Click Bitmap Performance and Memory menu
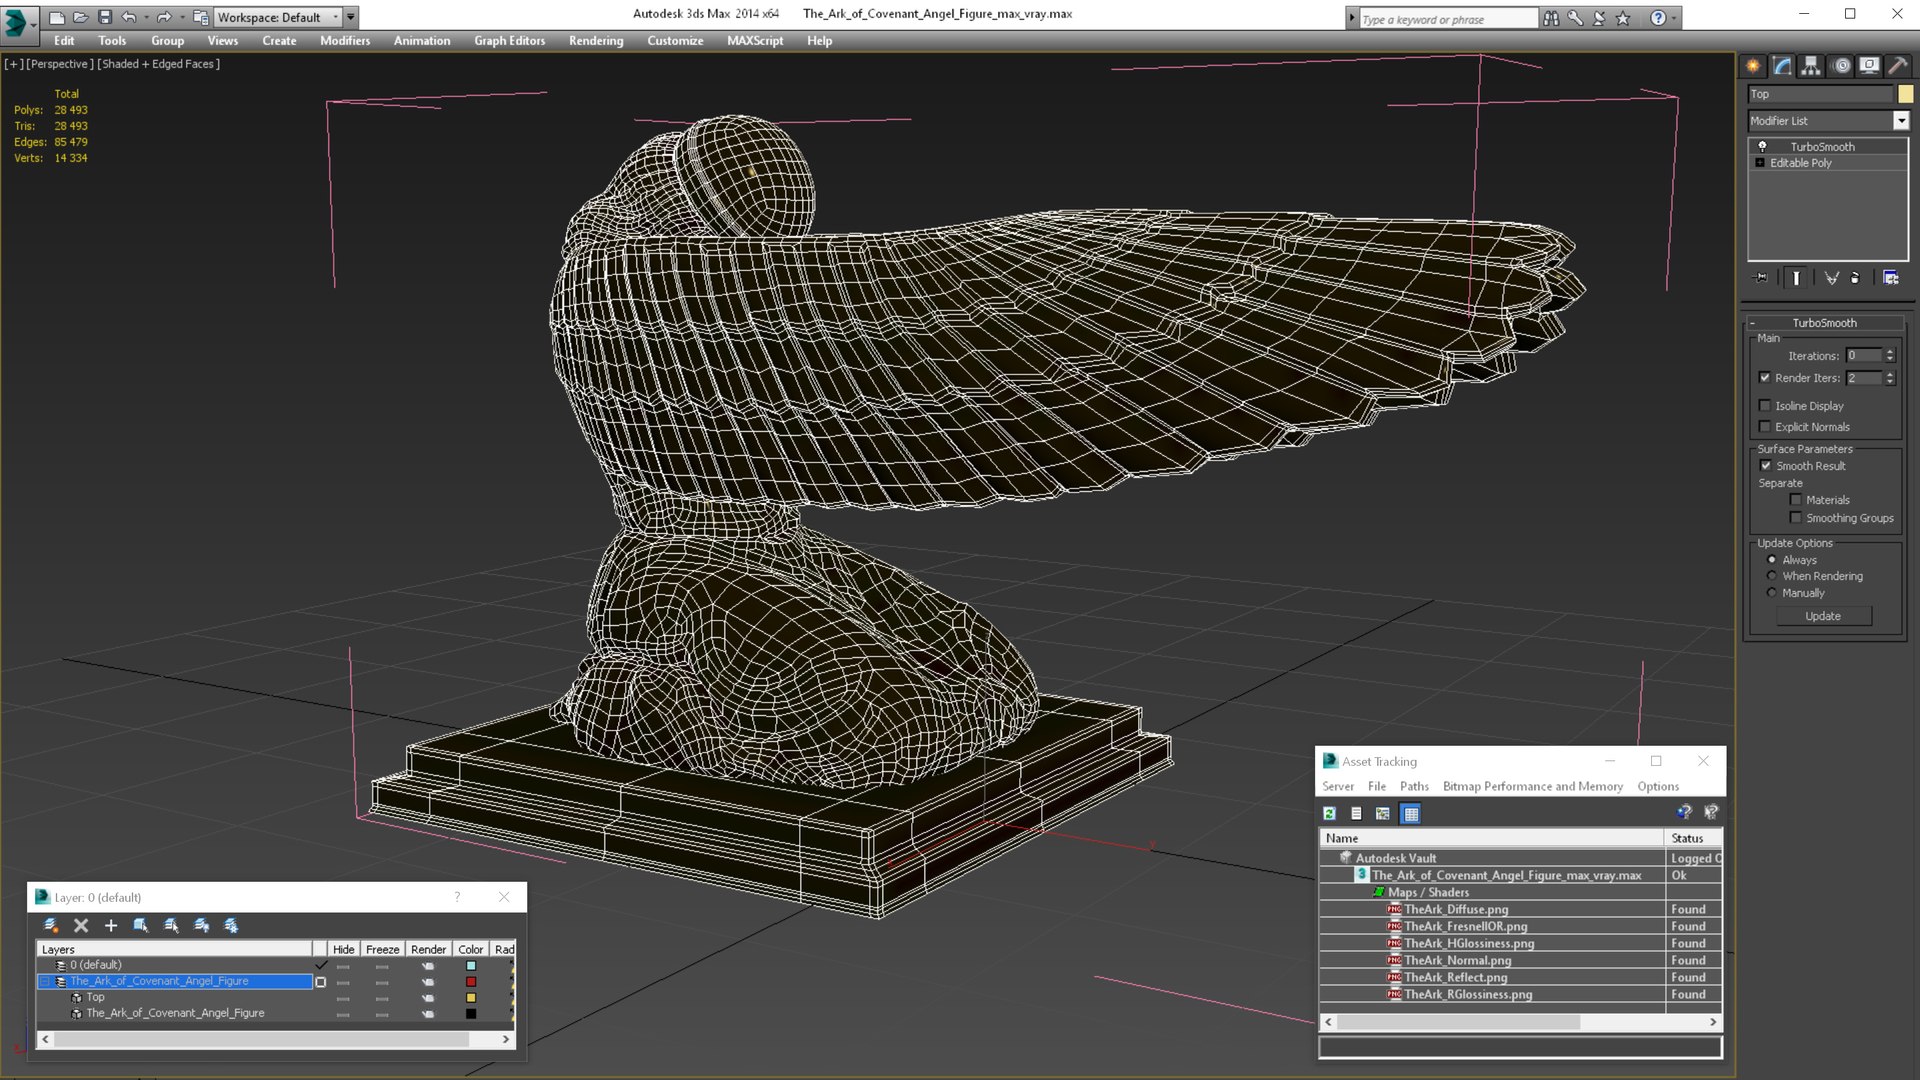The height and width of the screenshot is (1080, 1920). 1532,787
